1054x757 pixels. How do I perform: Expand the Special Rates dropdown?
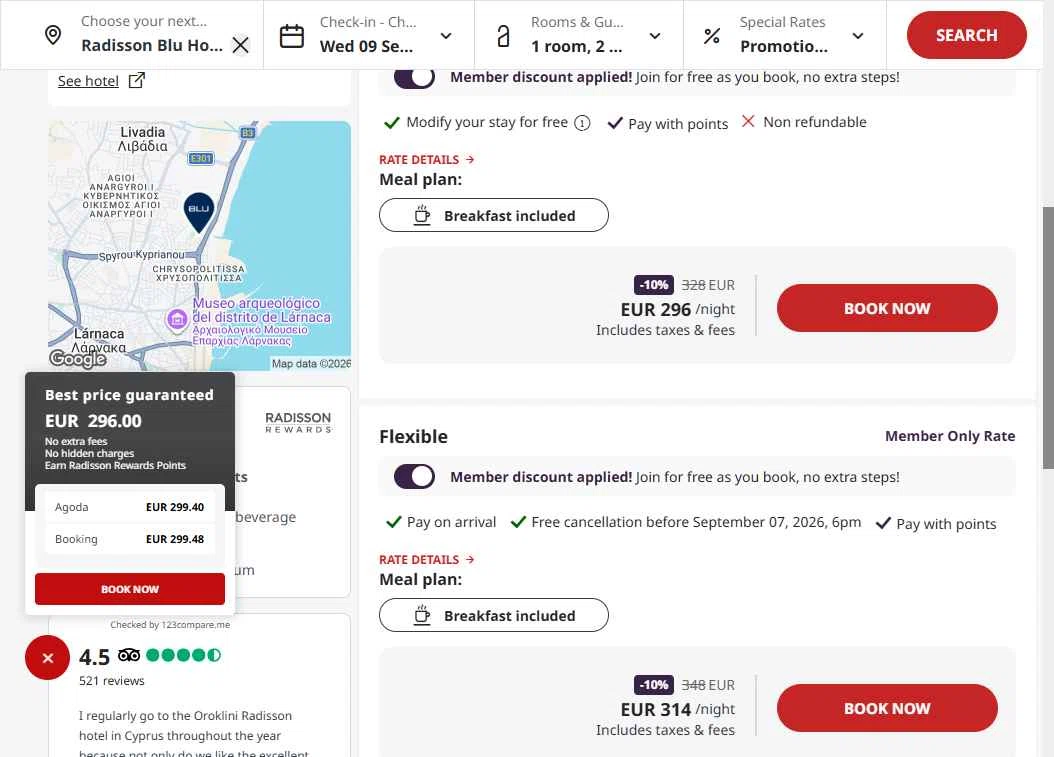click(x=858, y=36)
